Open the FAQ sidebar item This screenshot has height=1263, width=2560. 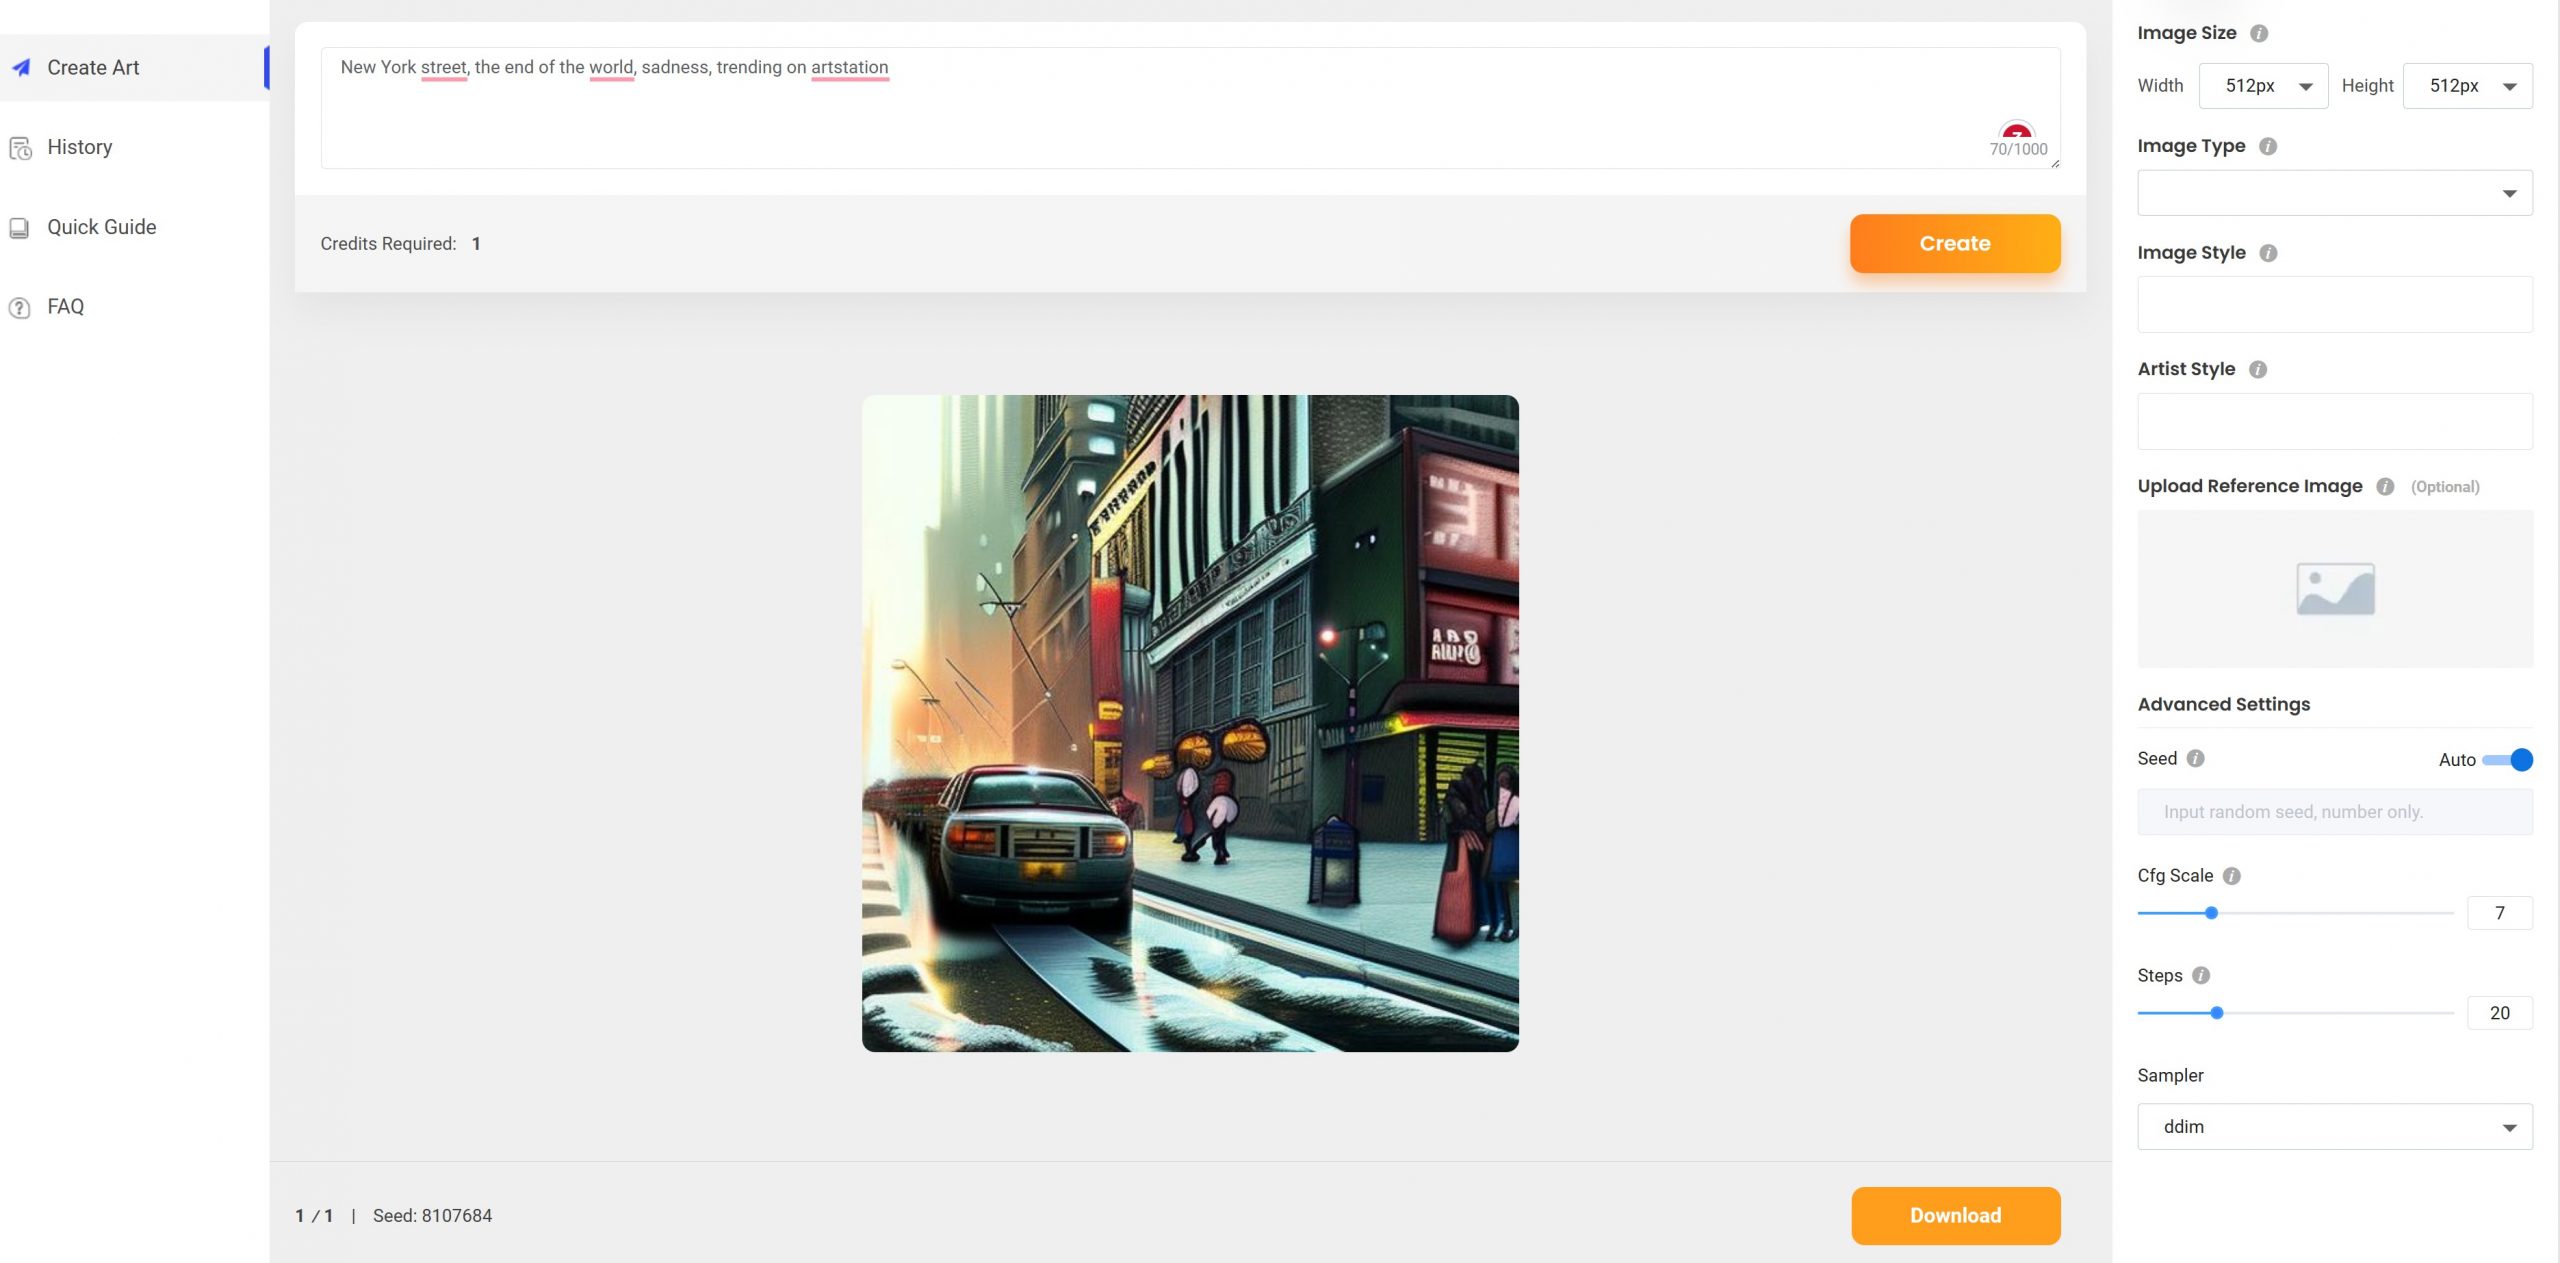pos(65,307)
